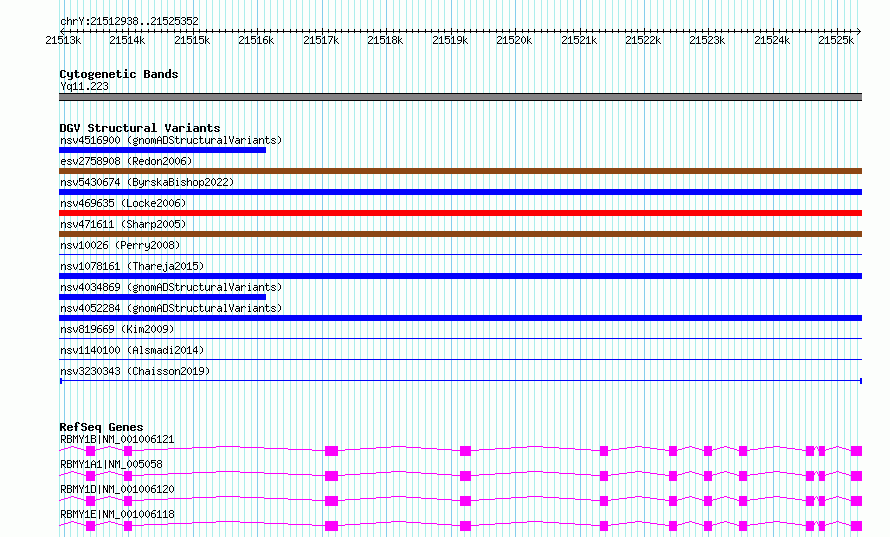
Task: Open variant nsv1140100 (Alsmadi2014) label
Action: (132, 350)
